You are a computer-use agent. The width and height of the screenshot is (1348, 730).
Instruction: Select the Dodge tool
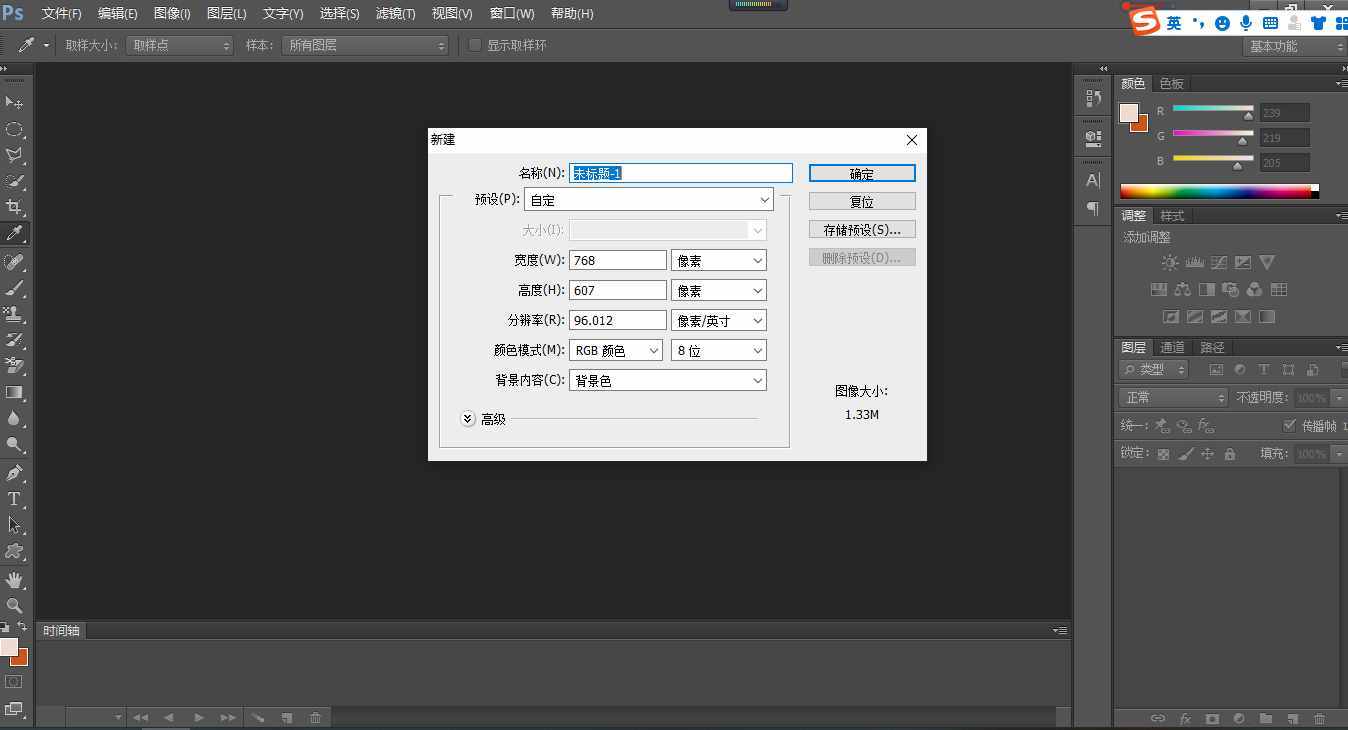[x=14, y=445]
